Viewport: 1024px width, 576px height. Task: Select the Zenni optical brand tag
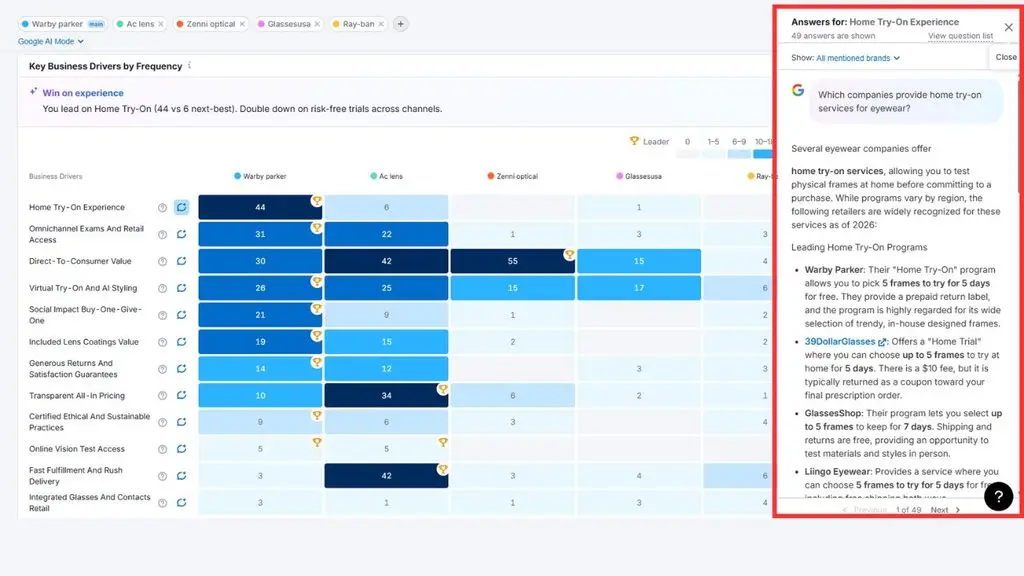(206, 24)
